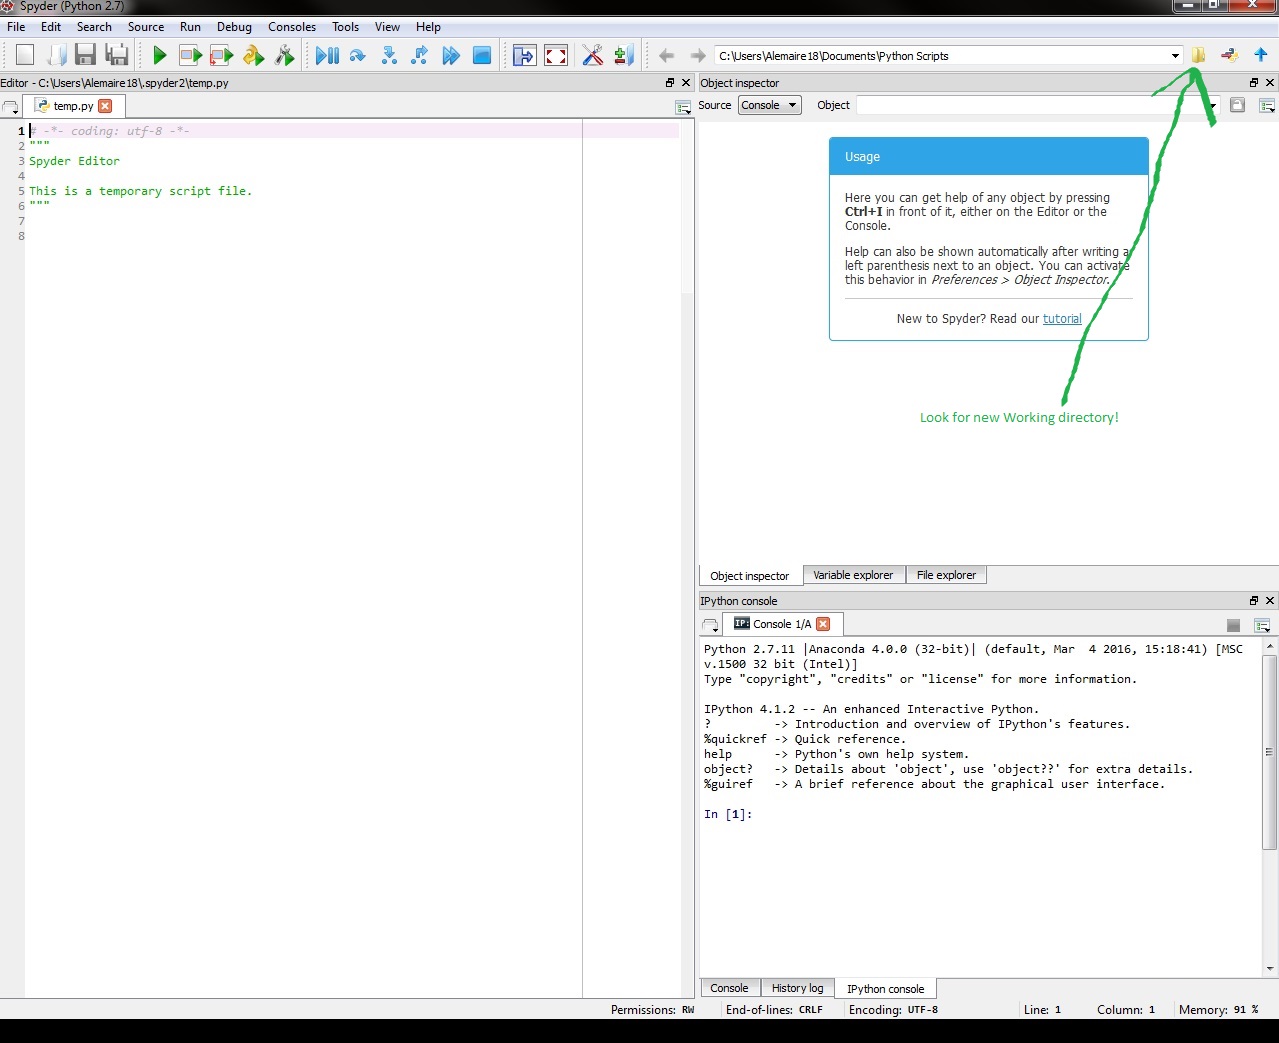1279x1043 pixels.
Task: Toggle fullscreen mode icon in toolbar
Action: point(556,56)
